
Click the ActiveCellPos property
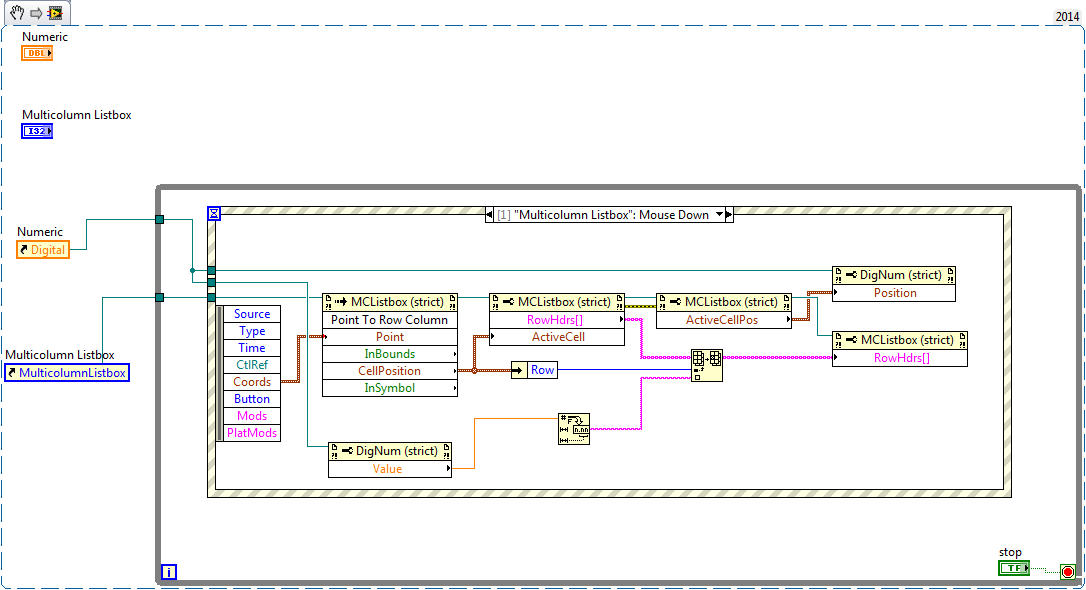click(723, 320)
